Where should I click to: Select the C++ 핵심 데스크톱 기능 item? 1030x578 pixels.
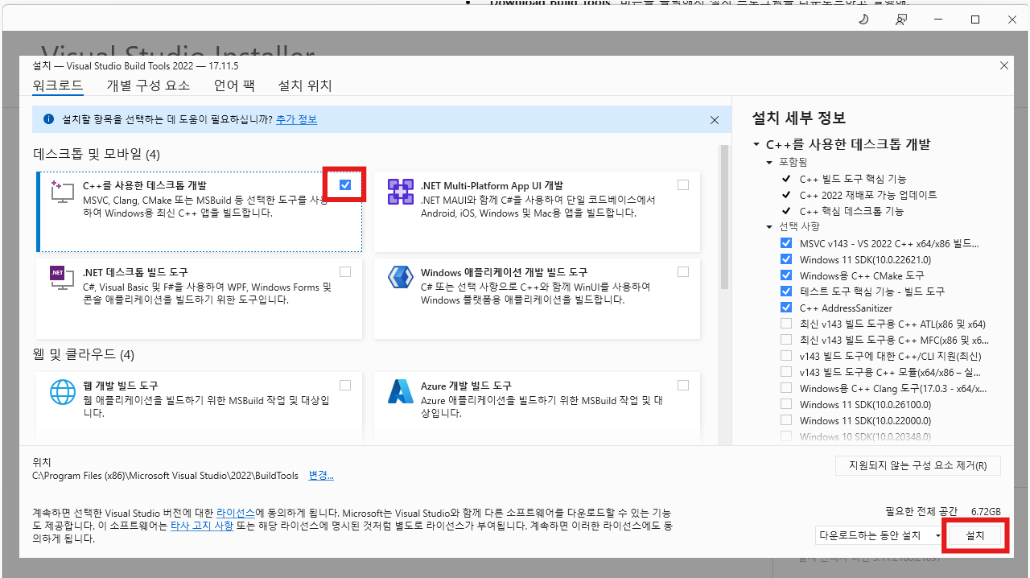(851, 211)
